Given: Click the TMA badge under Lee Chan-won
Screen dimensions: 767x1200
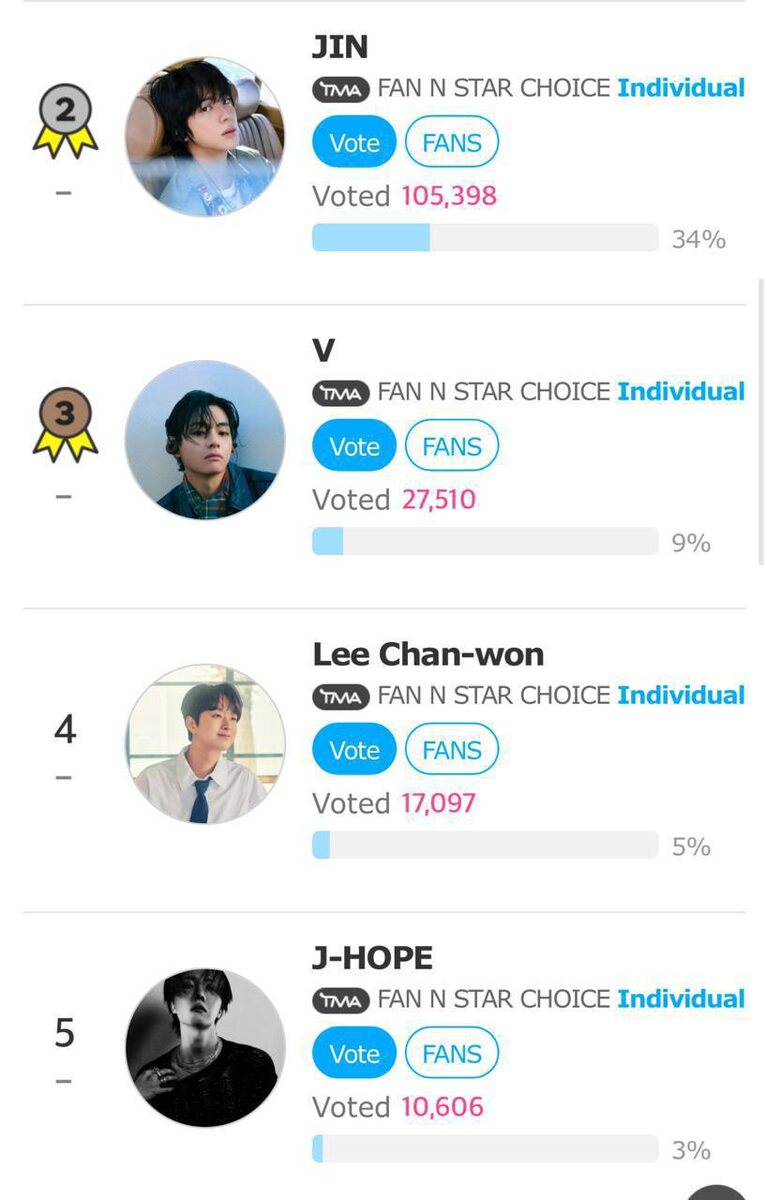Looking at the screenshot, I should click(341, 696).
